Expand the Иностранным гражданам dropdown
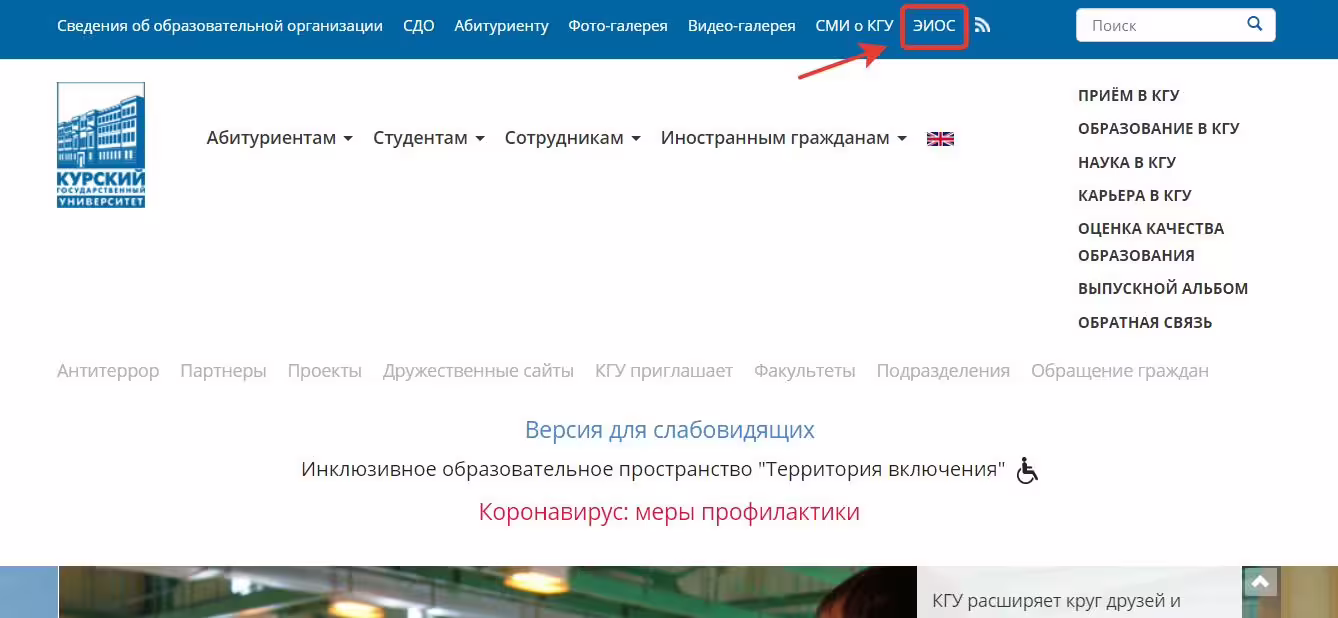 pos(784,138)
